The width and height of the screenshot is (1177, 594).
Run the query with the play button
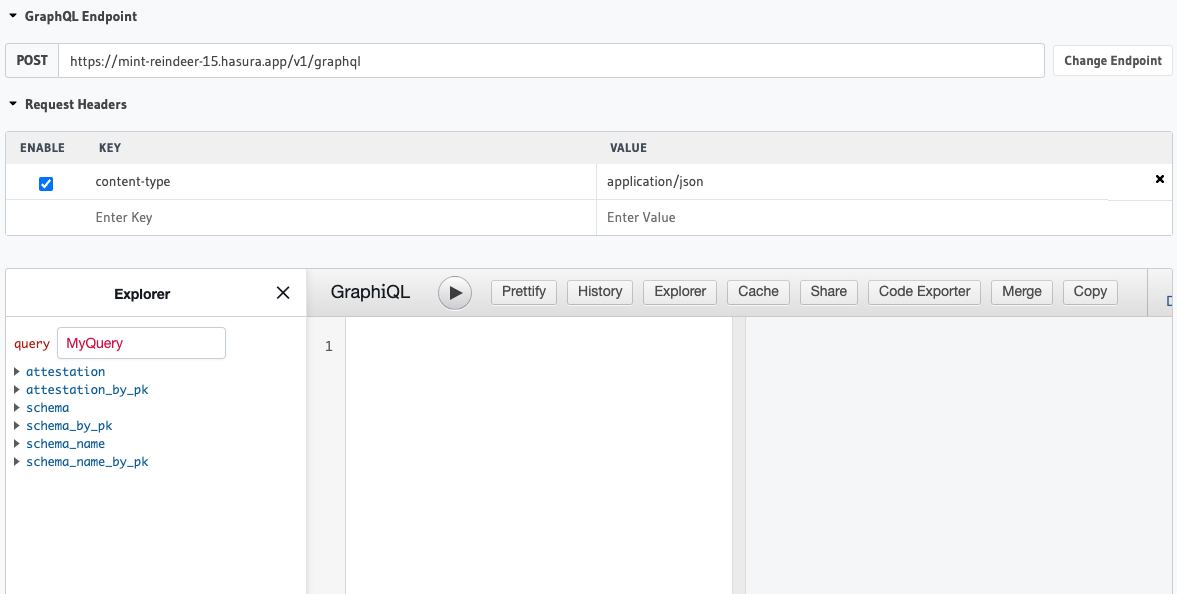tap(455, 293)
